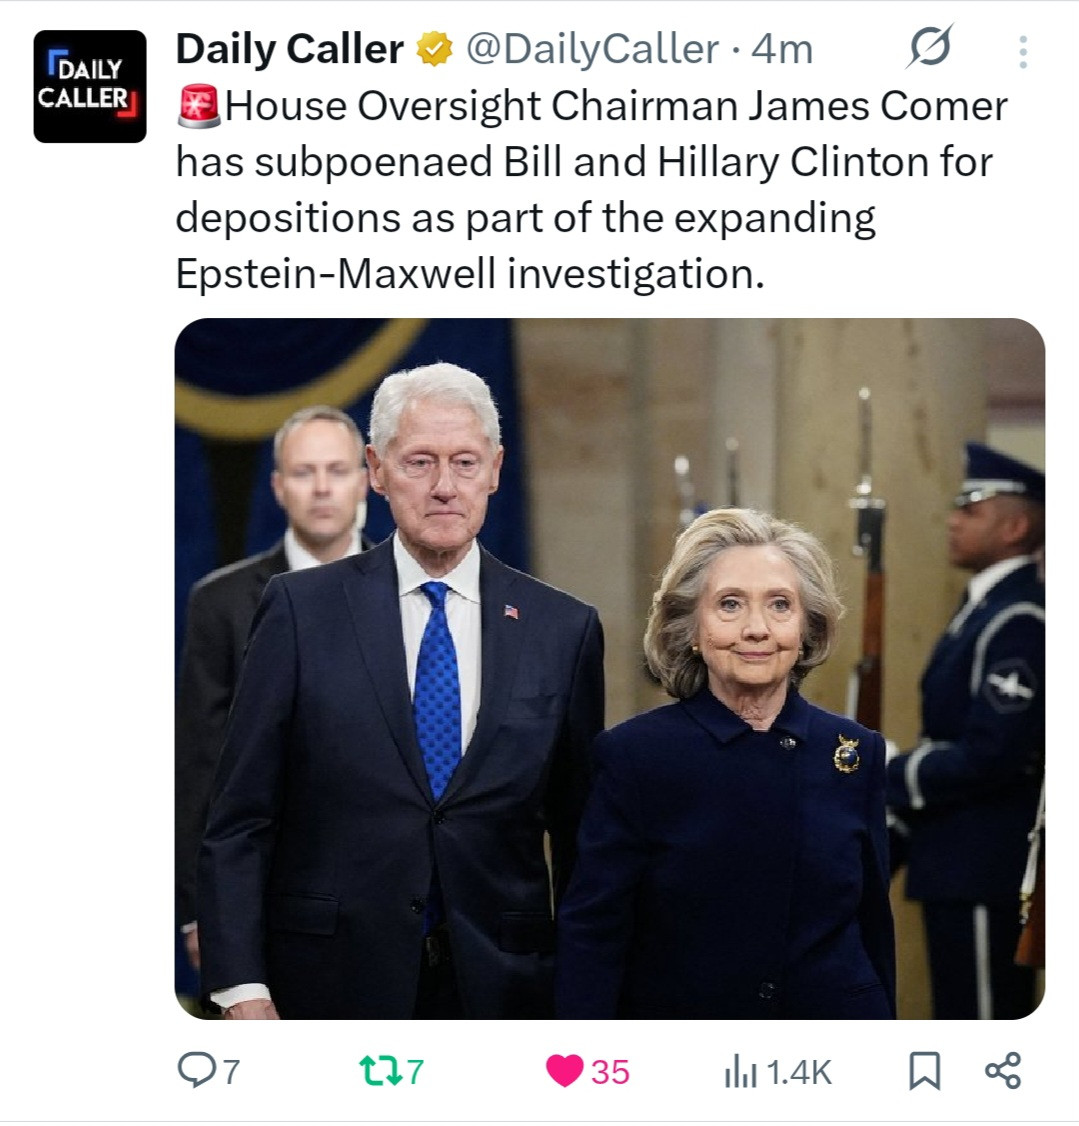Screen dimensions: 1079x1126
Task: Click the green repost arrows icon
Action: (x=380, y=1070)
